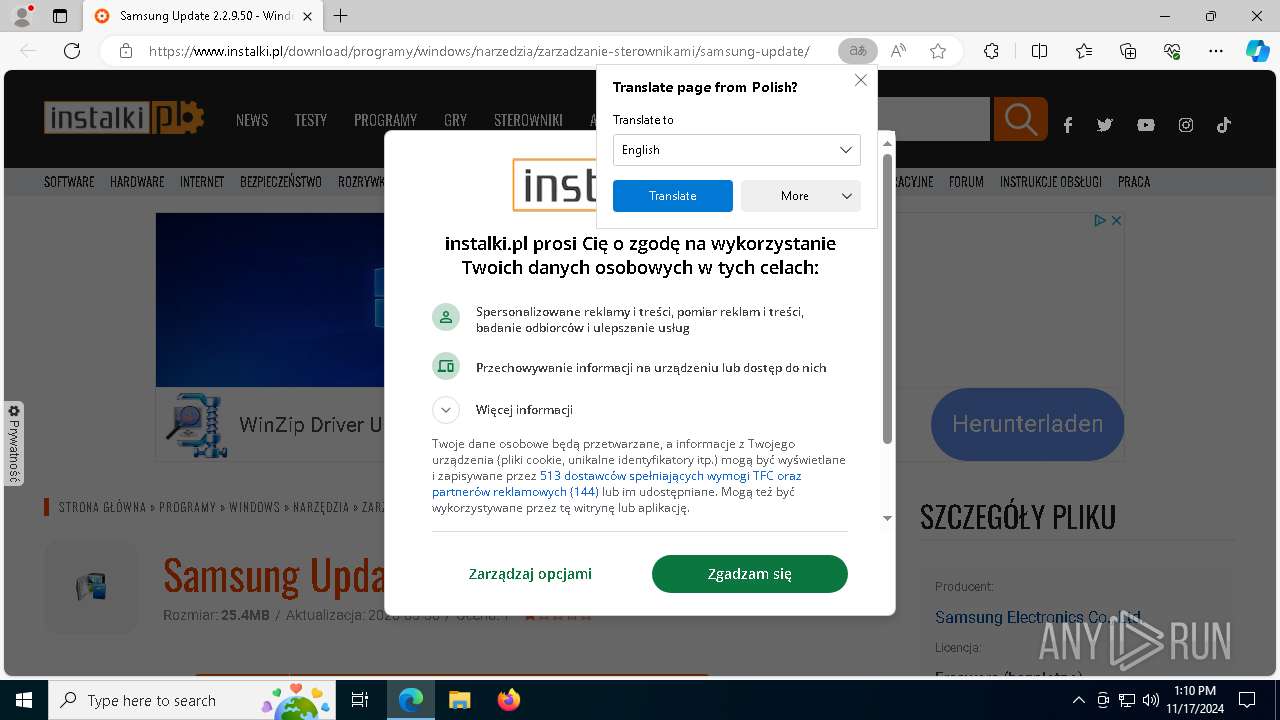The width and height of the screenshot is (1280, 720).
Task: Add page to favorites star icon
Action: [938, 51]
